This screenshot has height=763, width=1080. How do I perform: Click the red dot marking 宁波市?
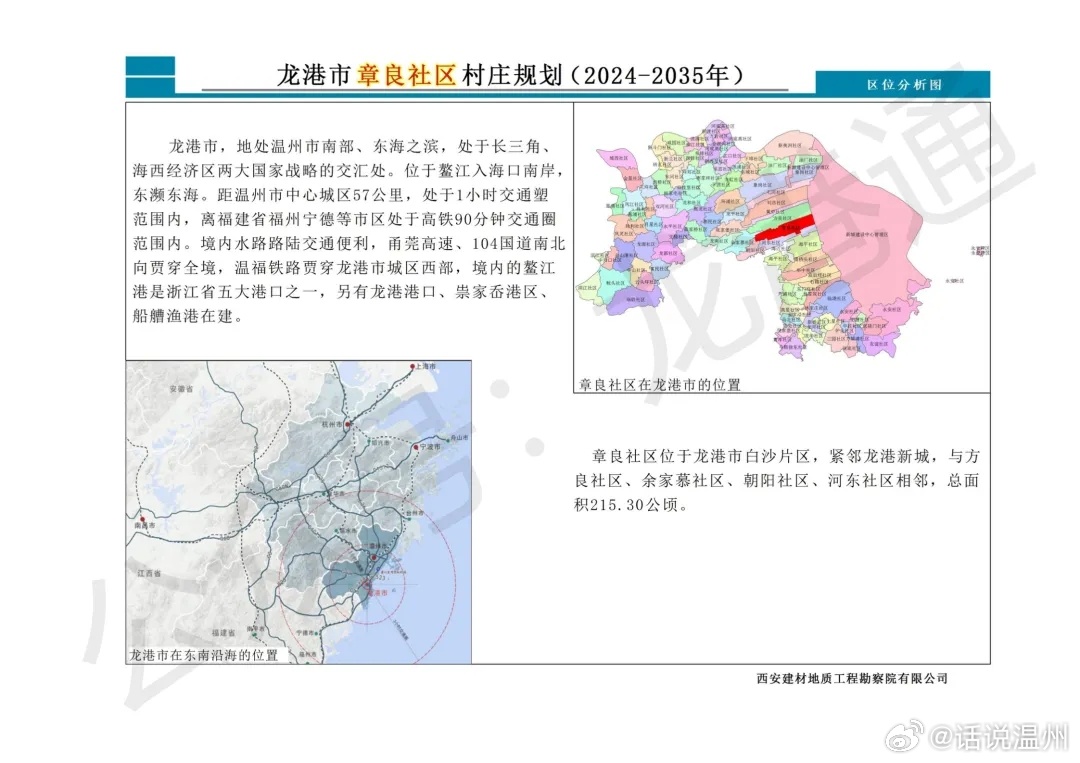point(417,448)
